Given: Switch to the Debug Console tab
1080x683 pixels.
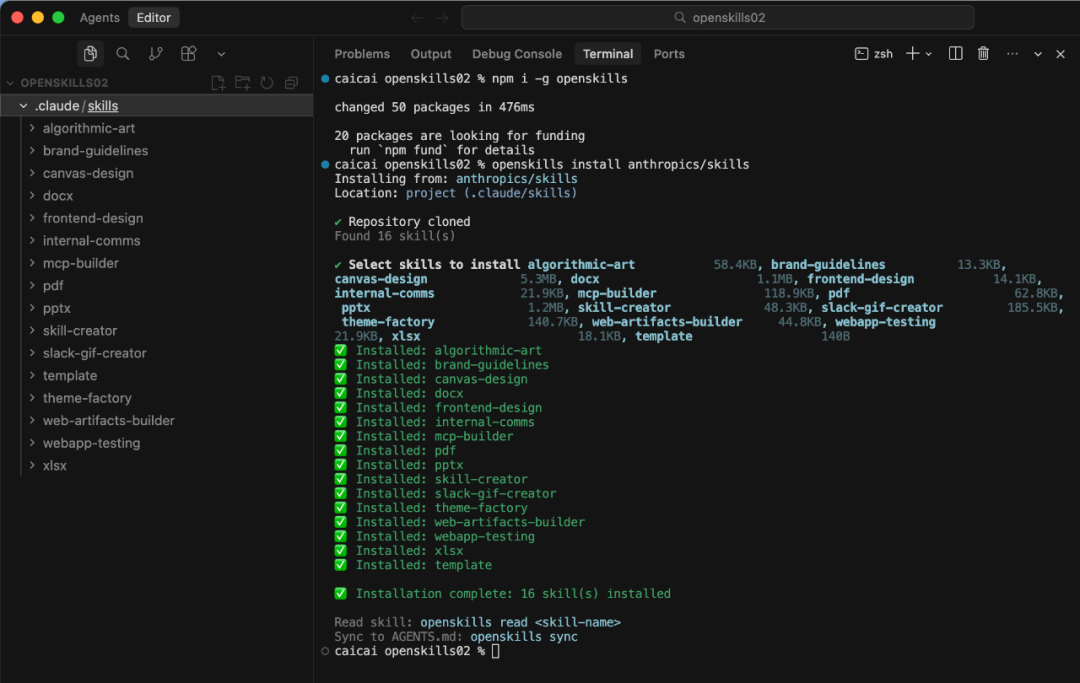Looking at the screenshot, I should click(x=517, y=54).
